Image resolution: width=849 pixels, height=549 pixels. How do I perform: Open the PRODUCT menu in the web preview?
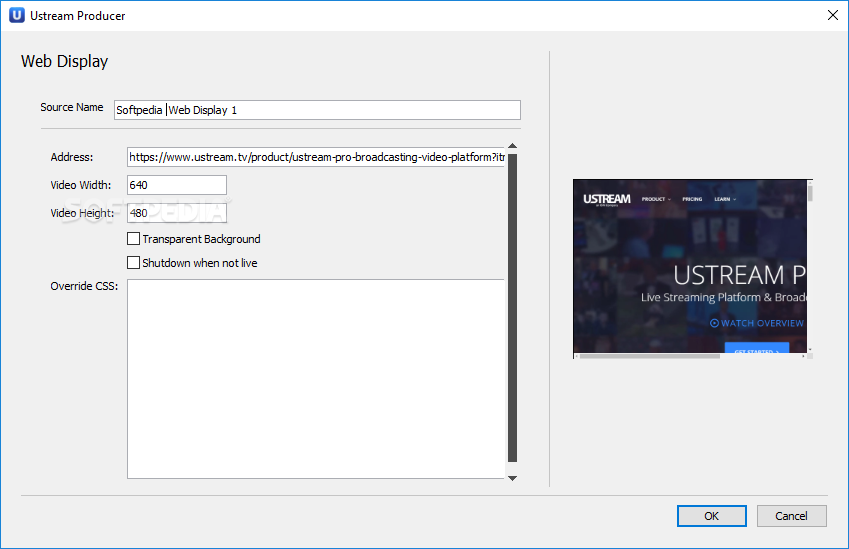[656, 199]
